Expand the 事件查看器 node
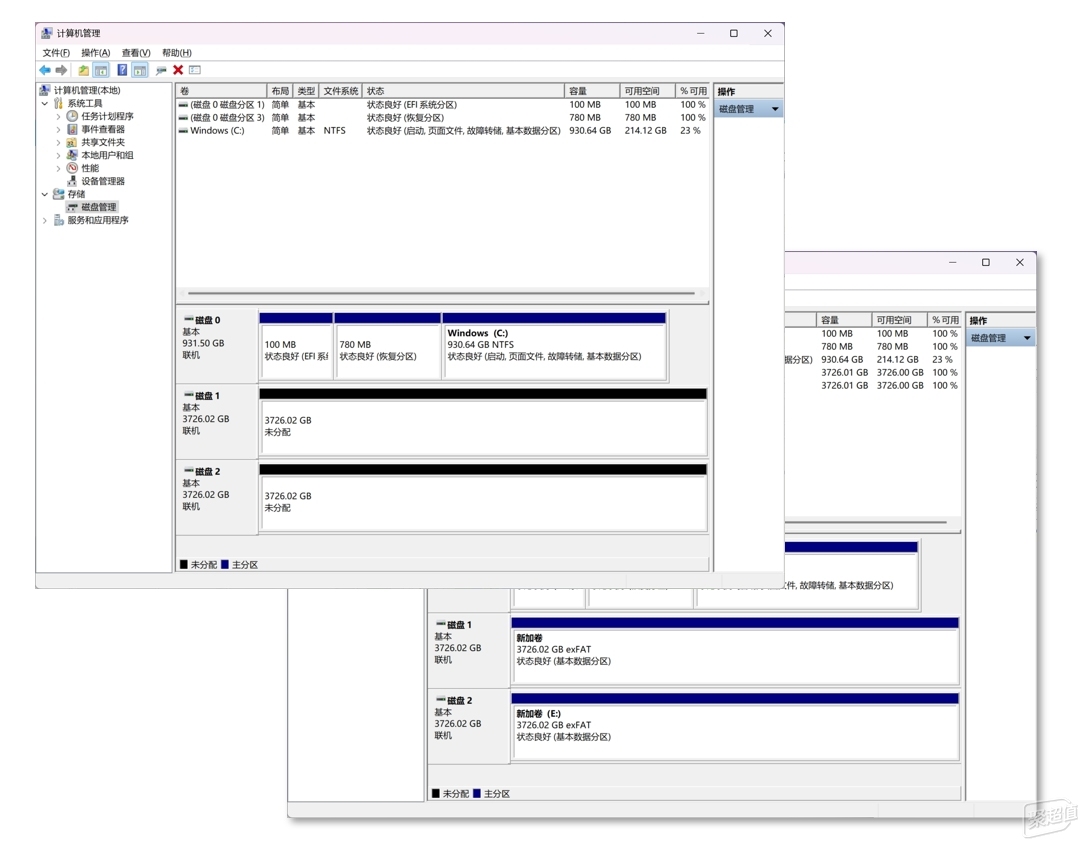1089x849 pixels. [x=58, y=129]
